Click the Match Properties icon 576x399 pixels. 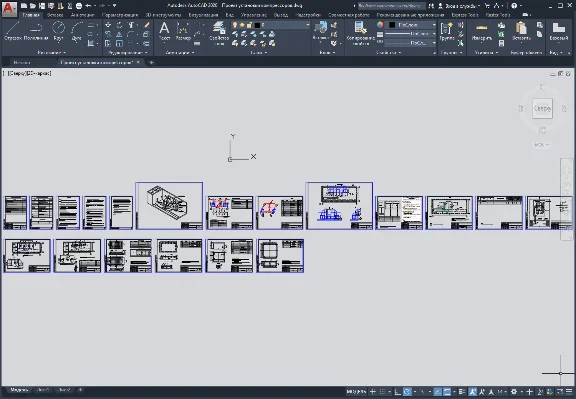coord(360,32)
